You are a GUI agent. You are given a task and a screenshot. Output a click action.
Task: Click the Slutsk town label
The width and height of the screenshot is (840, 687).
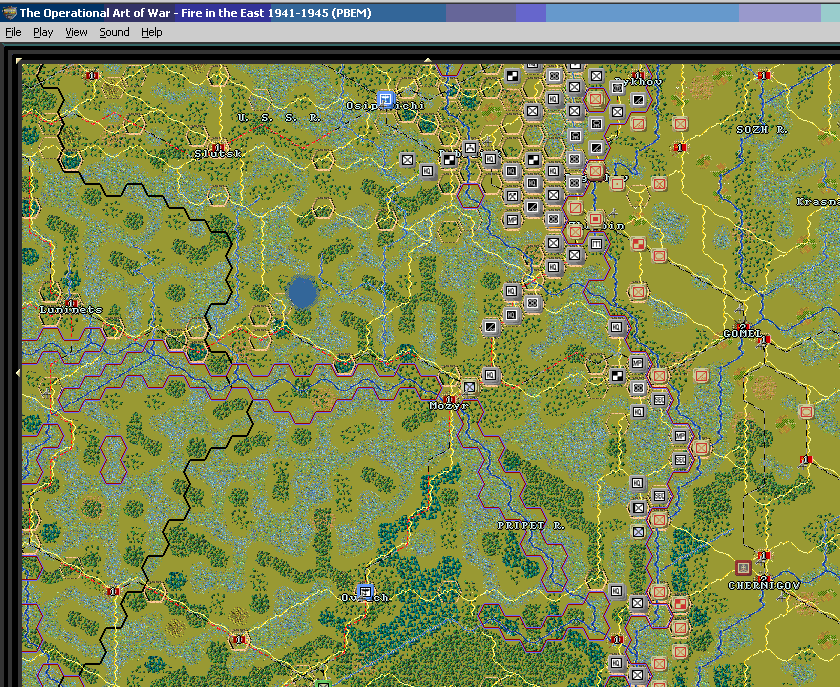pyautogui.click(x=218, y=154)
